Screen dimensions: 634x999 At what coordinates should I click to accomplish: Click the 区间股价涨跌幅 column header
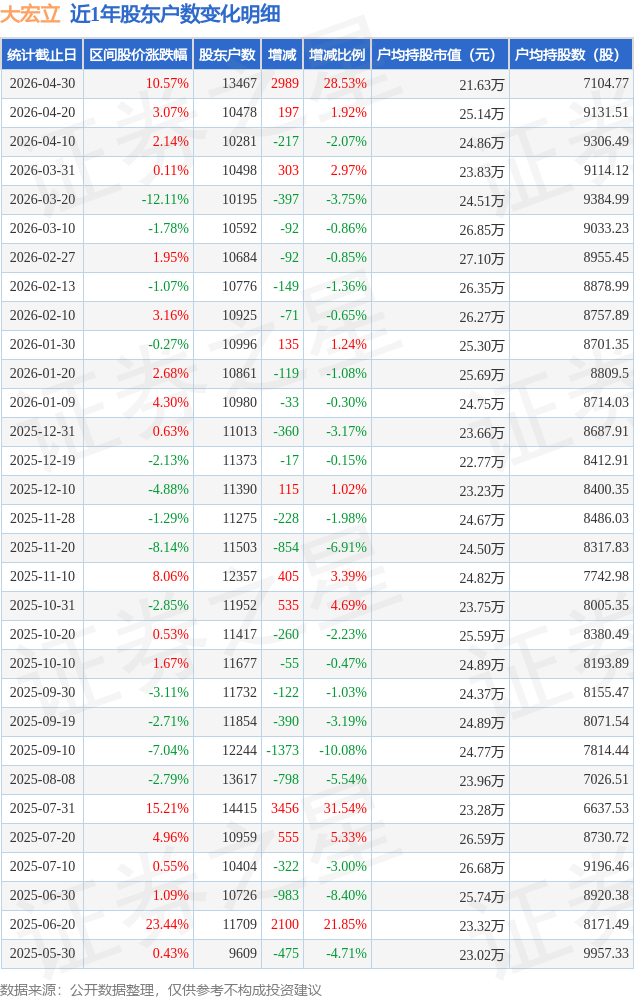tap(138, 55)
